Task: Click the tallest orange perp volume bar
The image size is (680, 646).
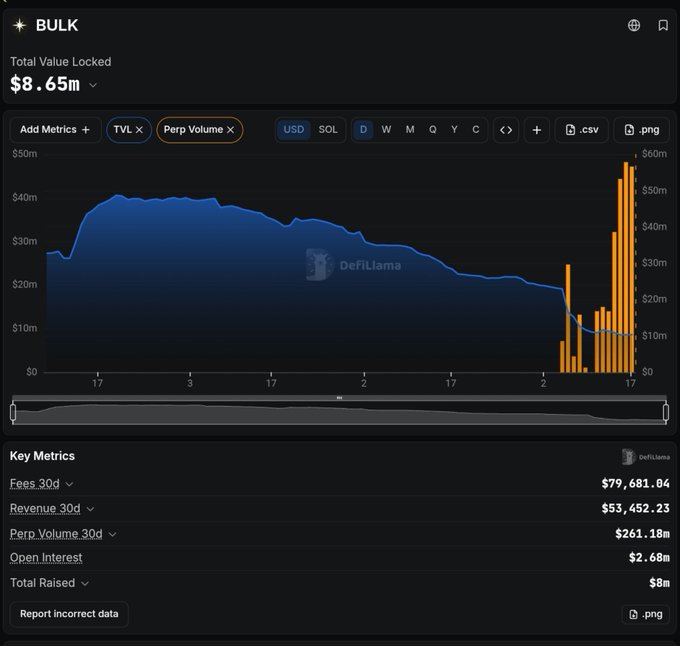Action: [626, 267]
